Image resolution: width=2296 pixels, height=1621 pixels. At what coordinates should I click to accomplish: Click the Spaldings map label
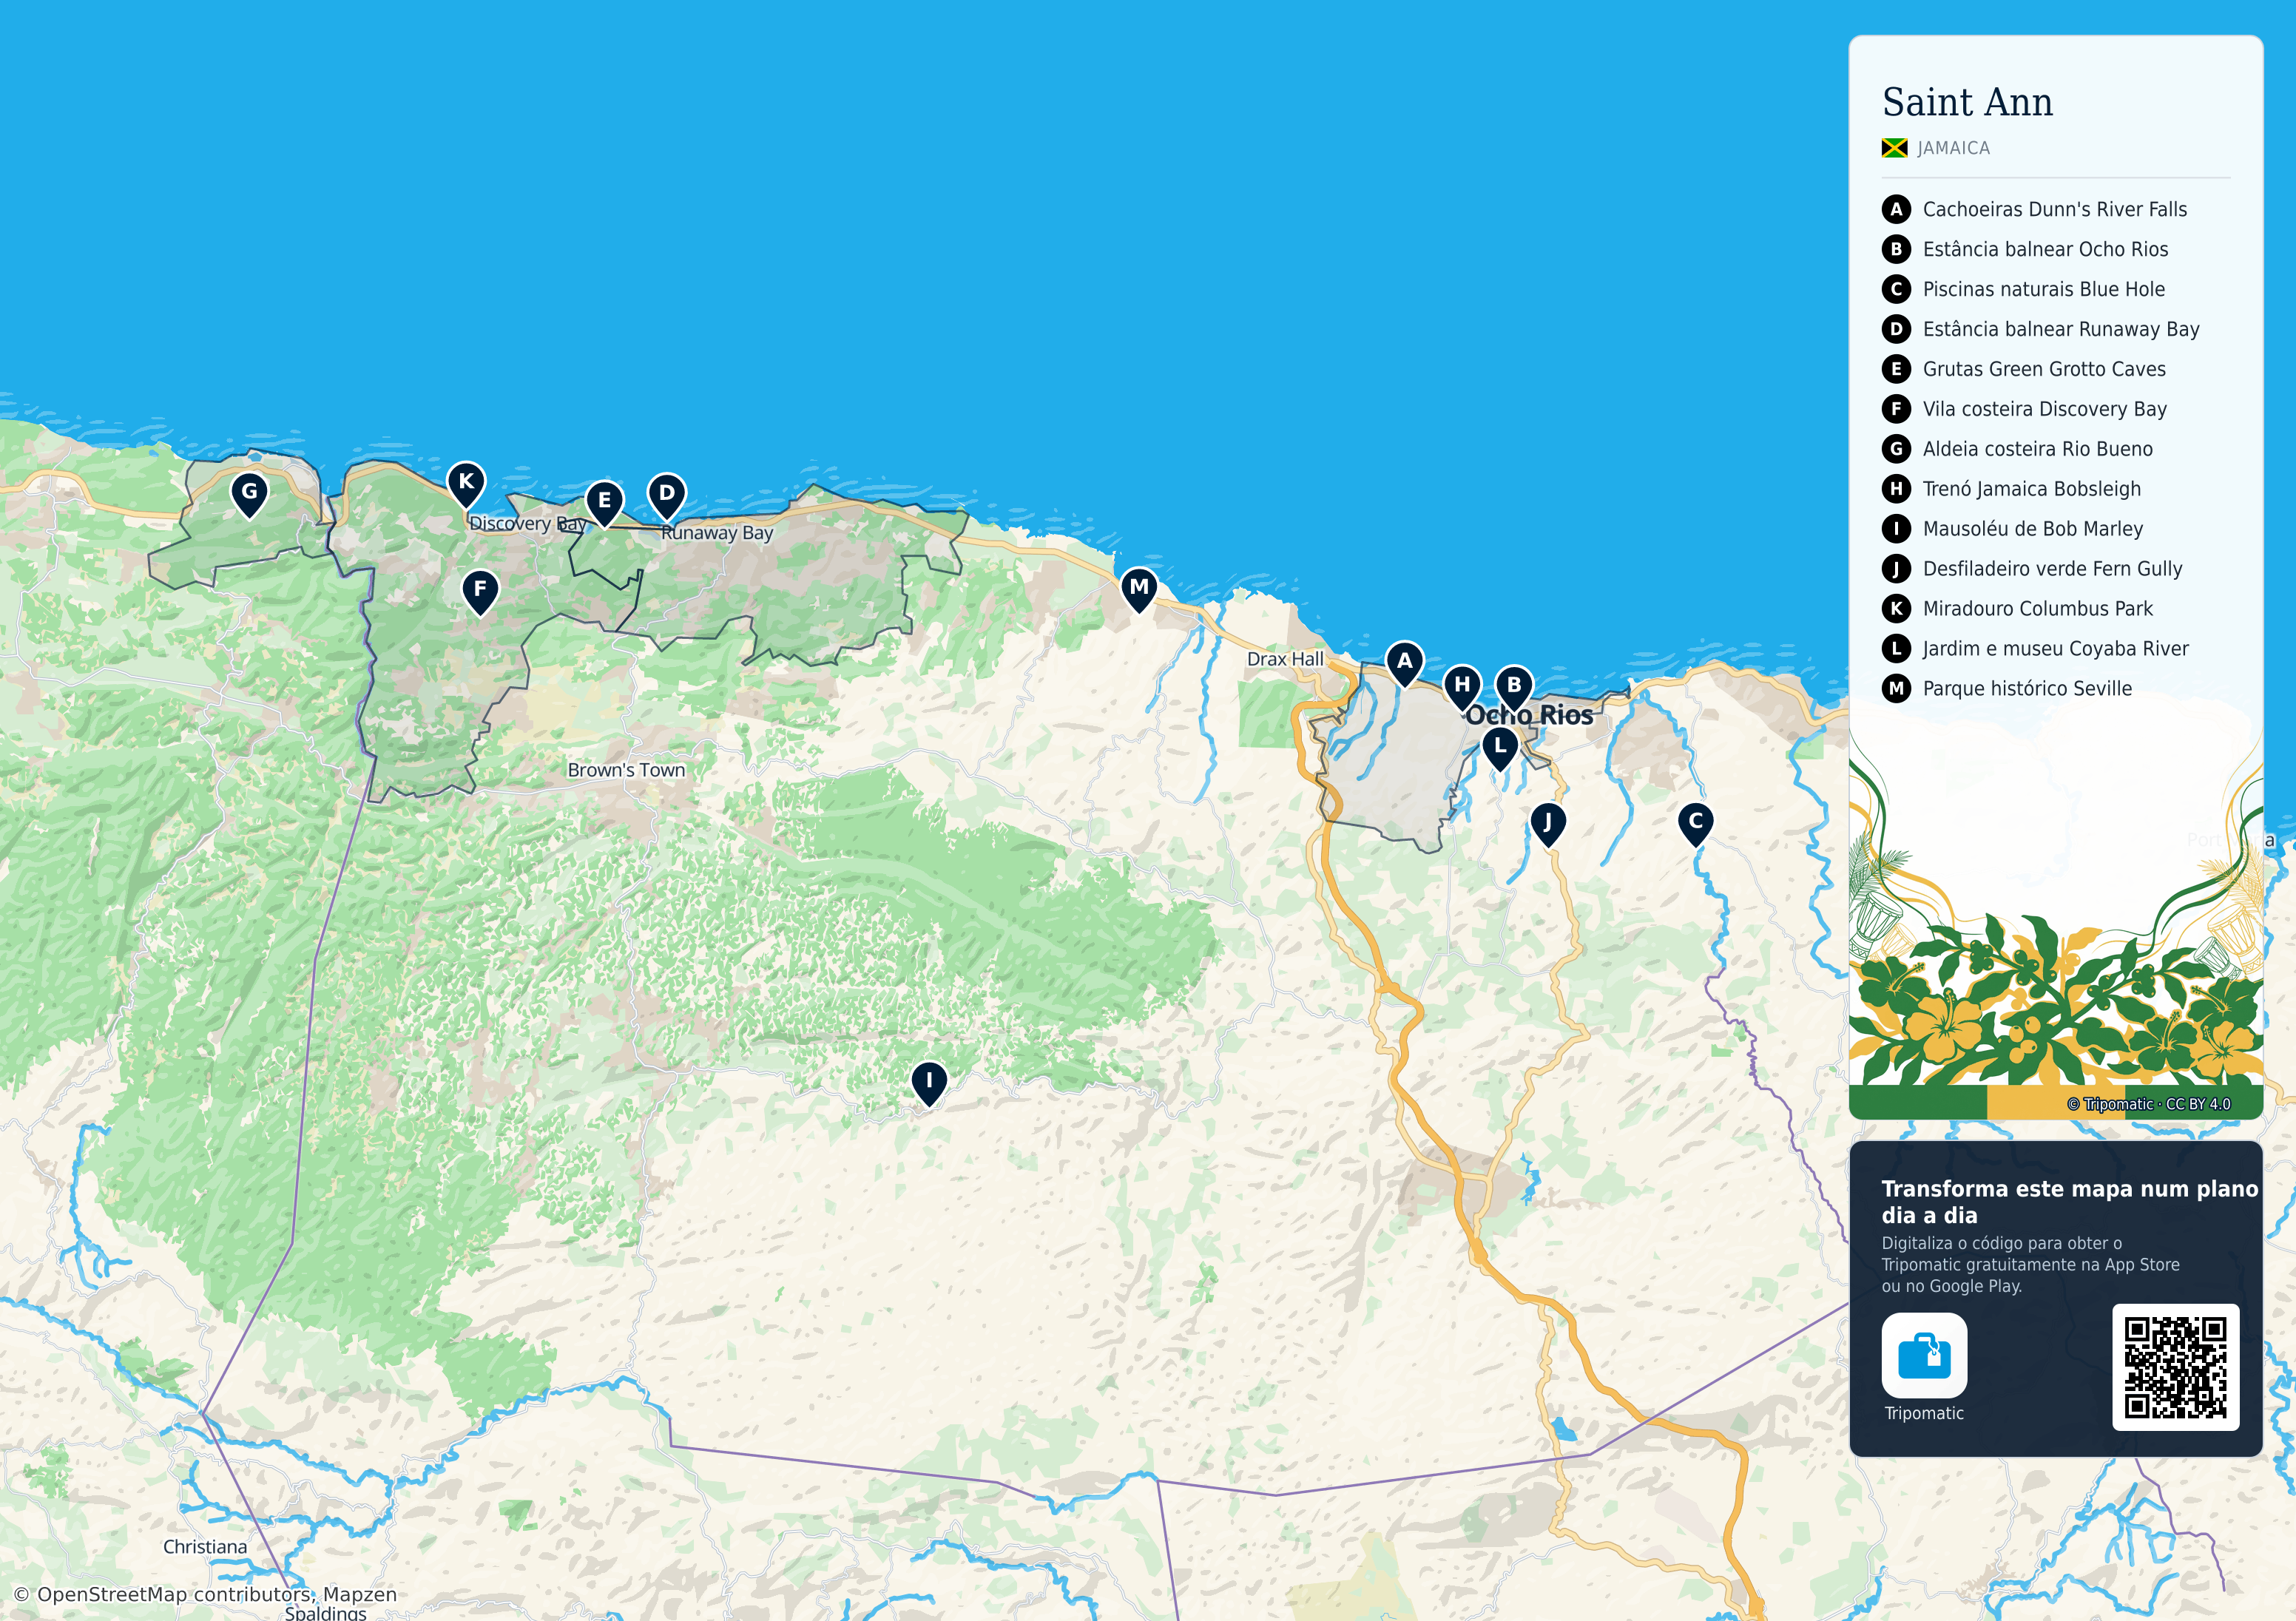[325, 1613]
